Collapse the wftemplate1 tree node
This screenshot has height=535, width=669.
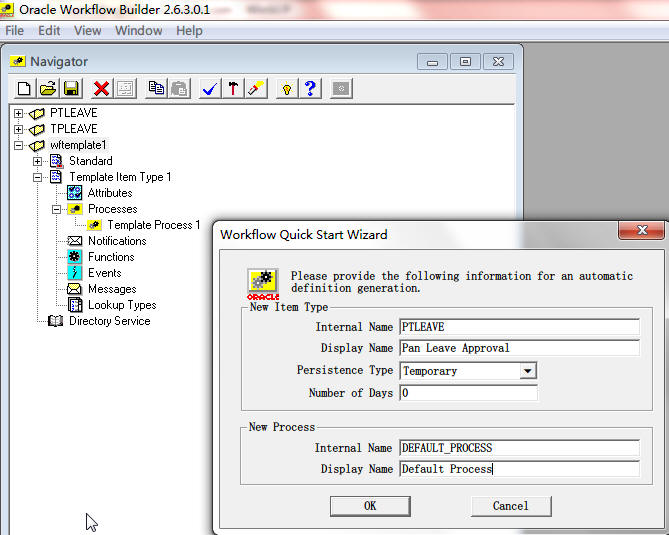pyautogui.click(x=18, y=145)
